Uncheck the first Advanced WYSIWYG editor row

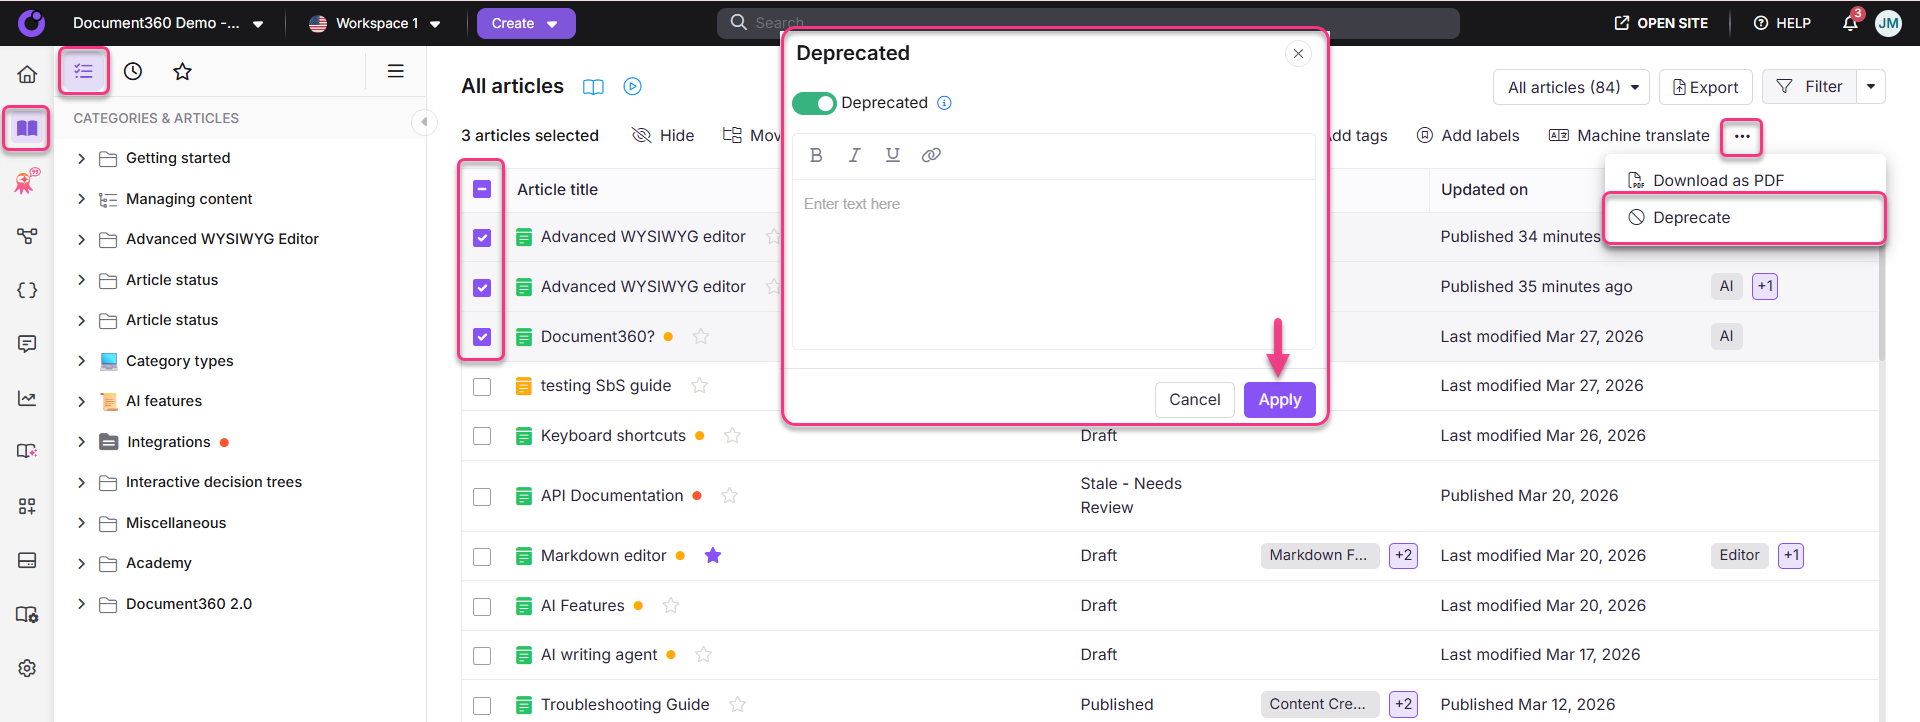[482, 237]
